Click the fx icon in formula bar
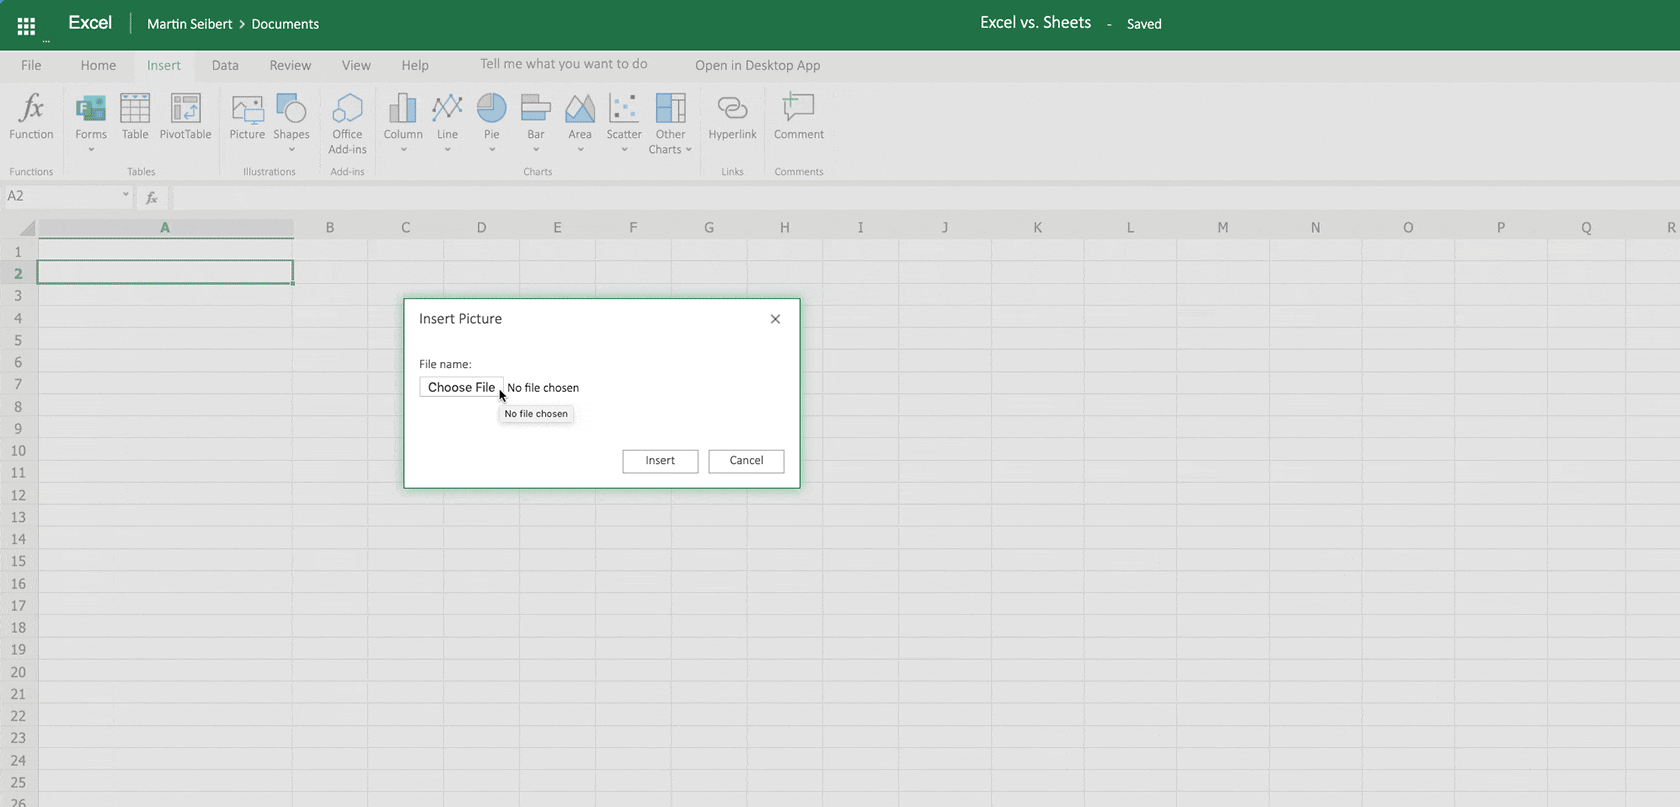This screenshot has height=807, width=1680. click(x=152, y=198)
